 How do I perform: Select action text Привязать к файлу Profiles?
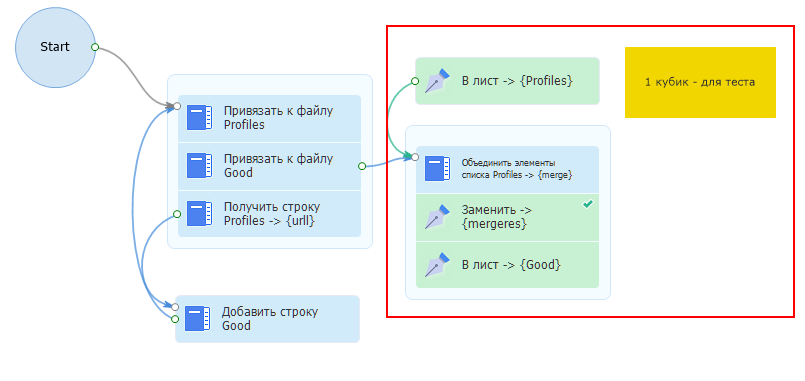click(279, 118)
